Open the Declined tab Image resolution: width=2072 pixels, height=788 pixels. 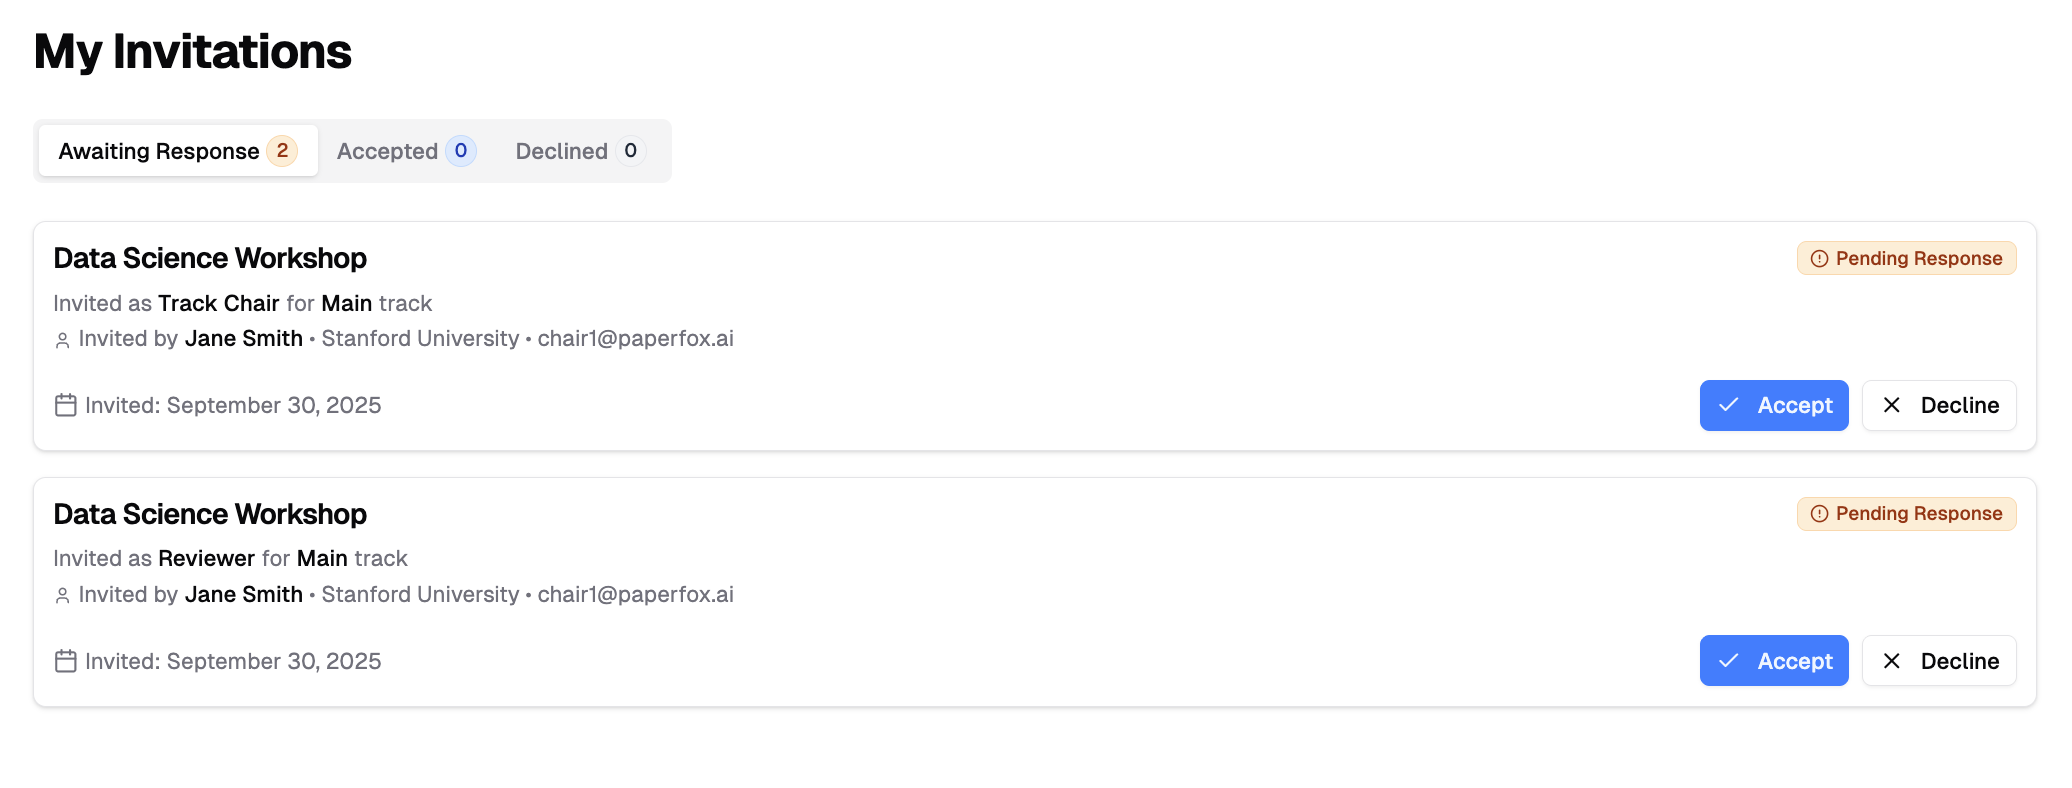tap(579, 151)
